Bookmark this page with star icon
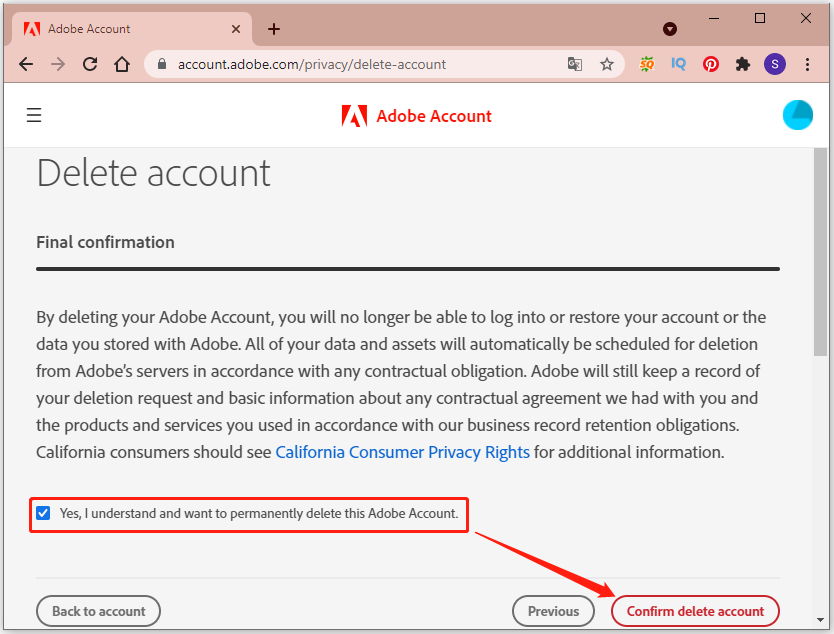Image resolution: width=834 pixels, height=634 pixels. click(x=606, y=64)
